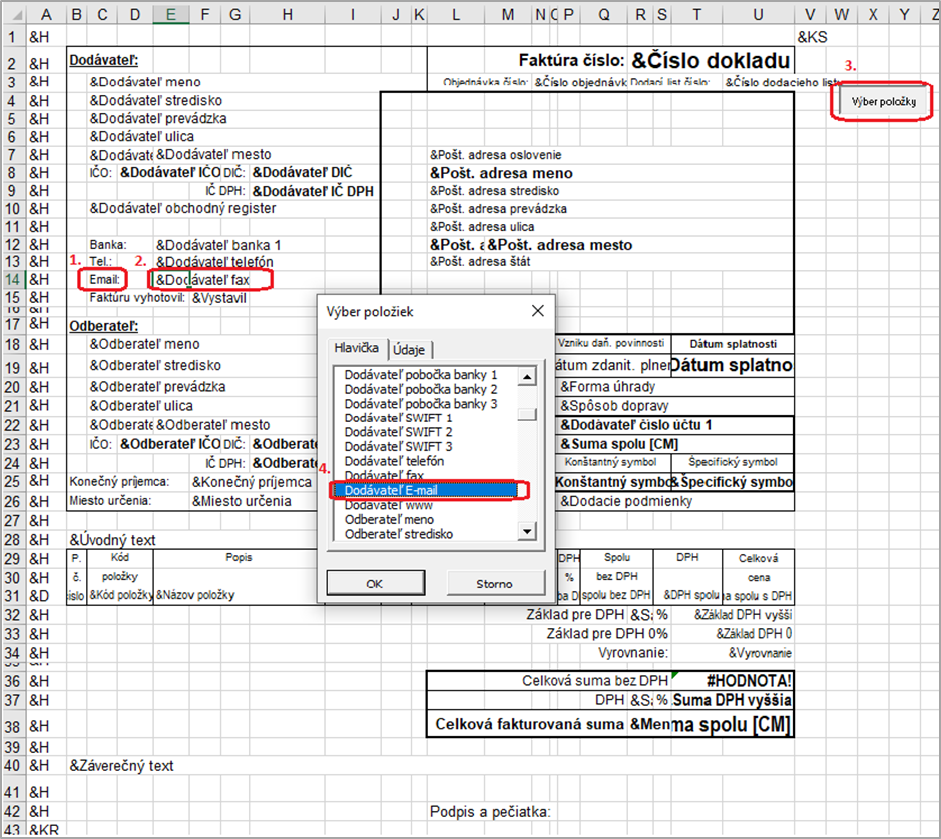Select the column E header
This screenshot has height=839, width=941.
tap(170, 14)
